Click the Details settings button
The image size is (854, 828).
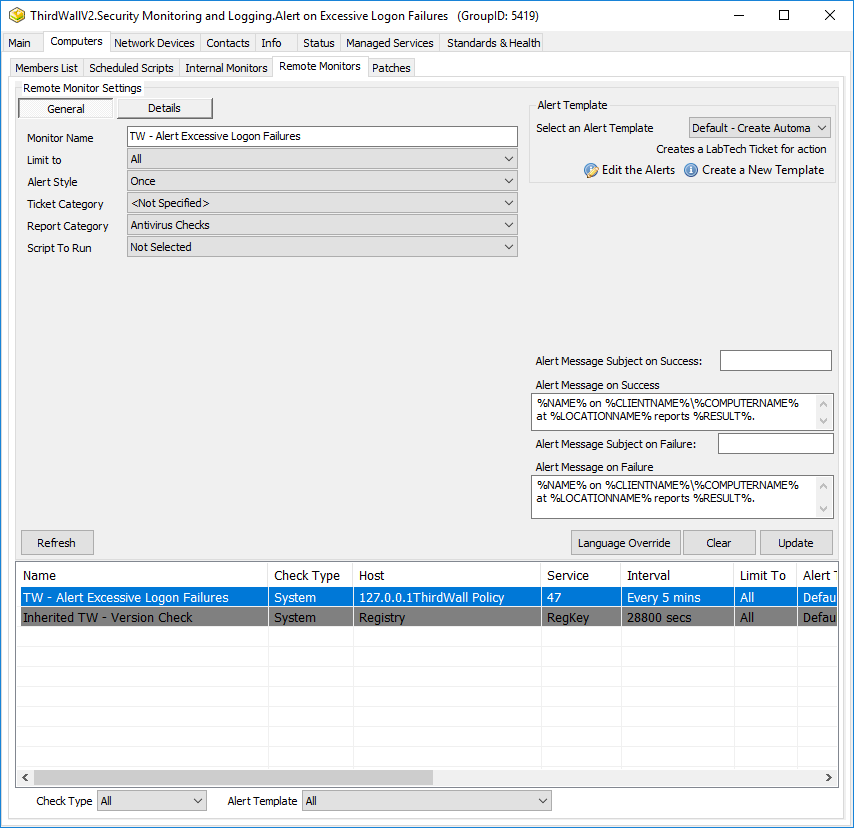click(x=164, y=108)
